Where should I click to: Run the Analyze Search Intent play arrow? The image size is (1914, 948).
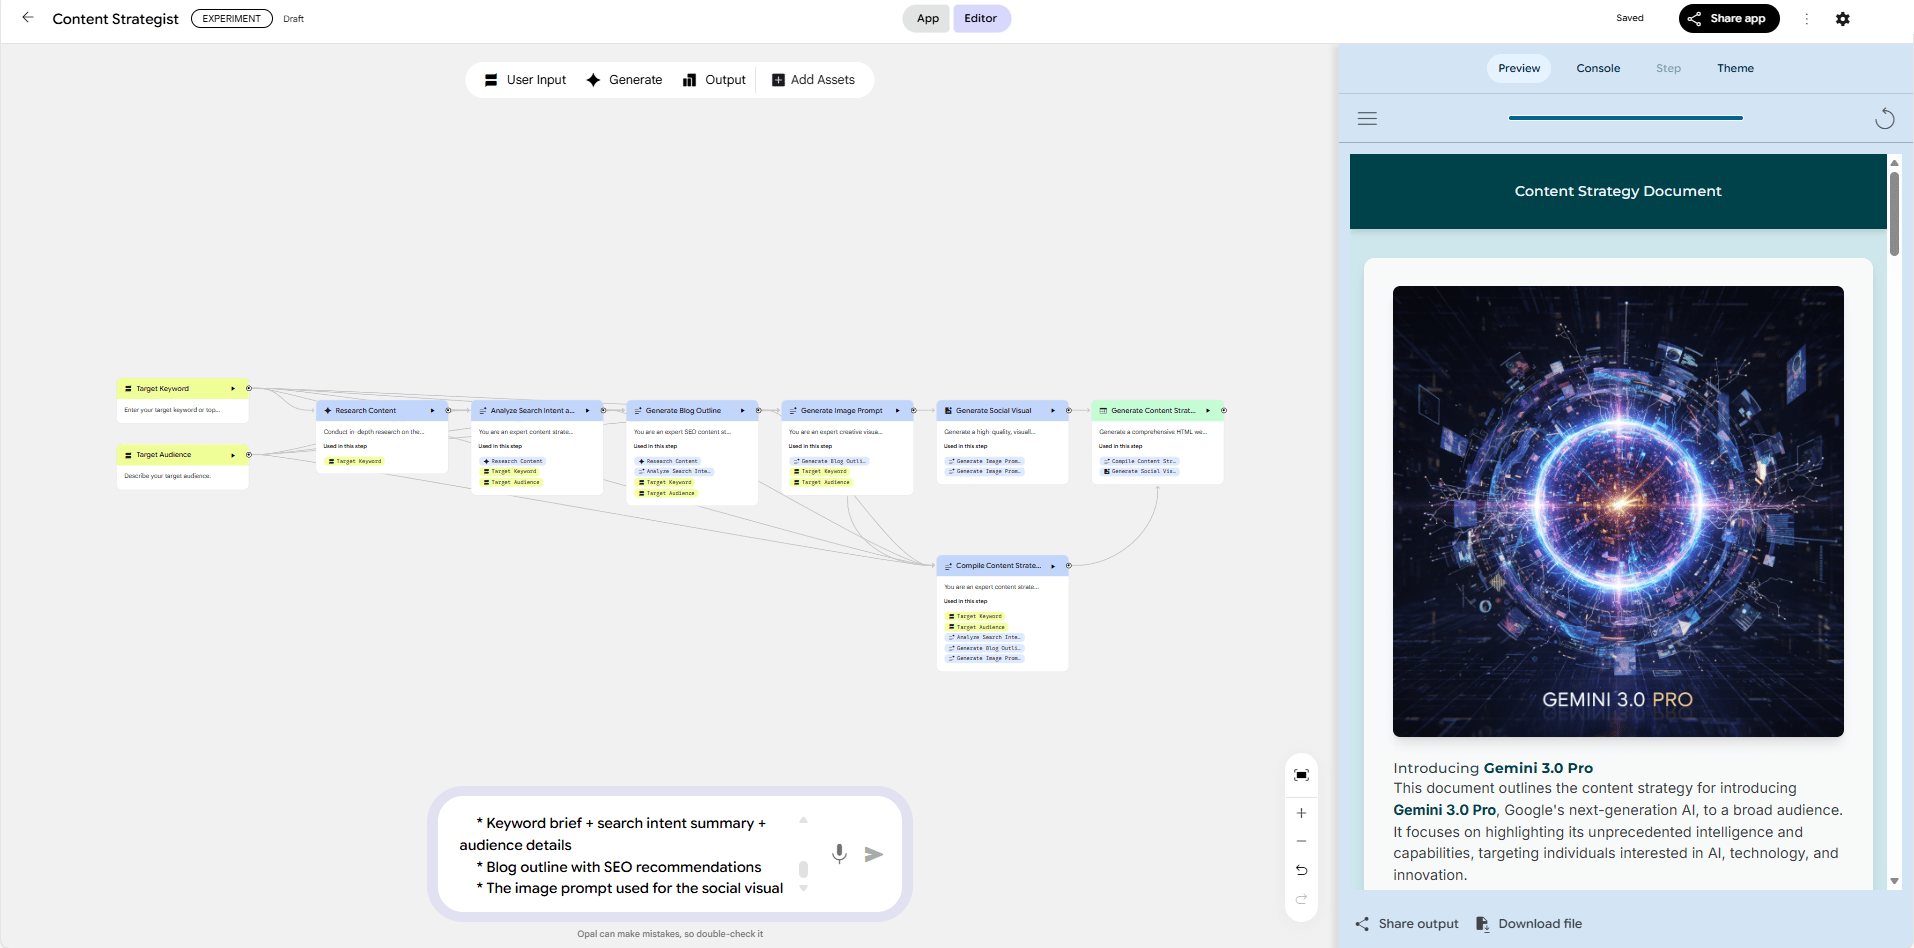pos(587,410)
